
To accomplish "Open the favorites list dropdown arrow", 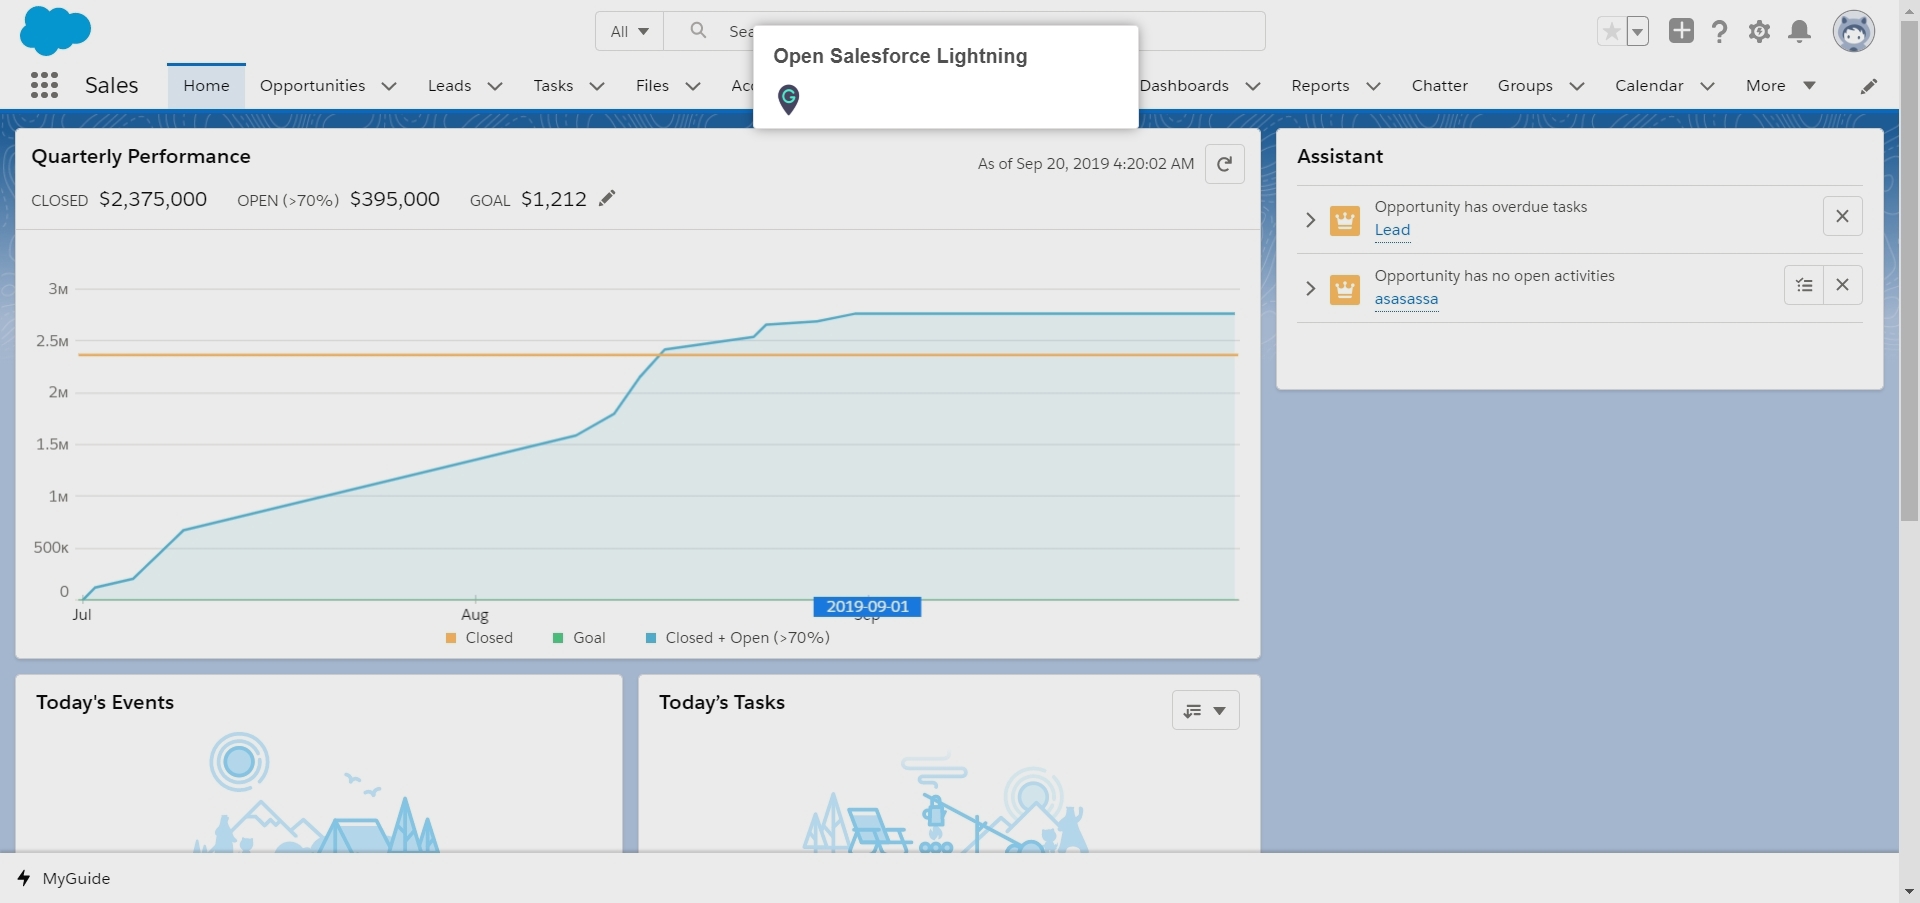I will pos(1638,32).
